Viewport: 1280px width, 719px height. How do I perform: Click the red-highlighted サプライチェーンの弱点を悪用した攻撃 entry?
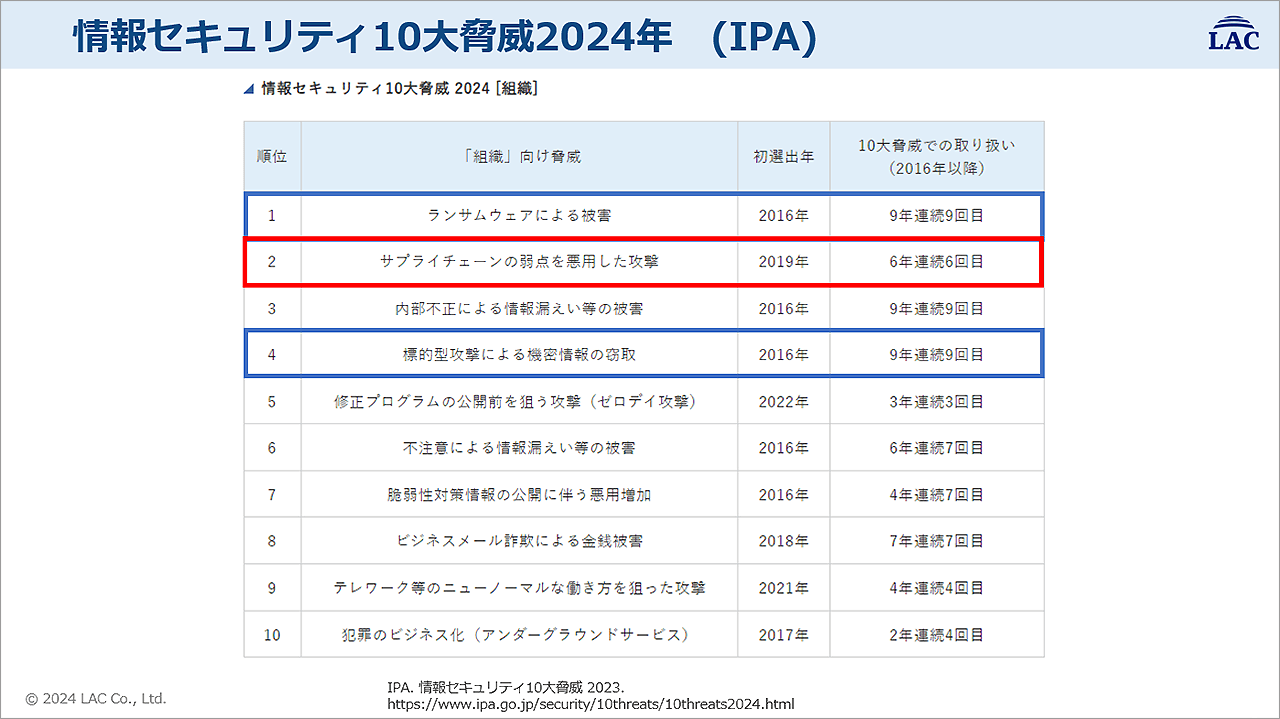point(519,262)
